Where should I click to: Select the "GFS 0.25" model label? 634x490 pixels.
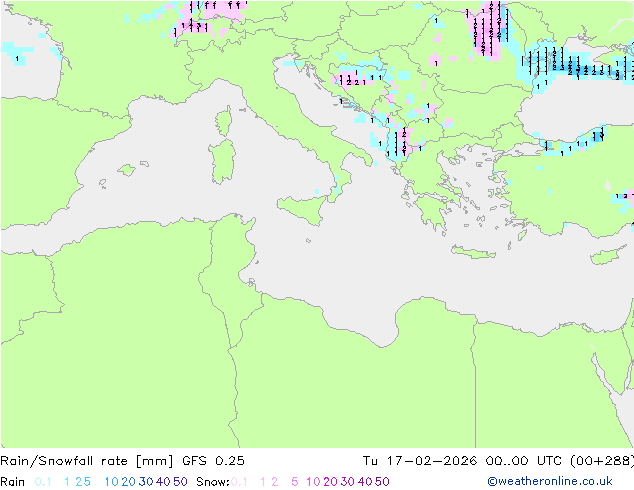(x=213, y=461)
